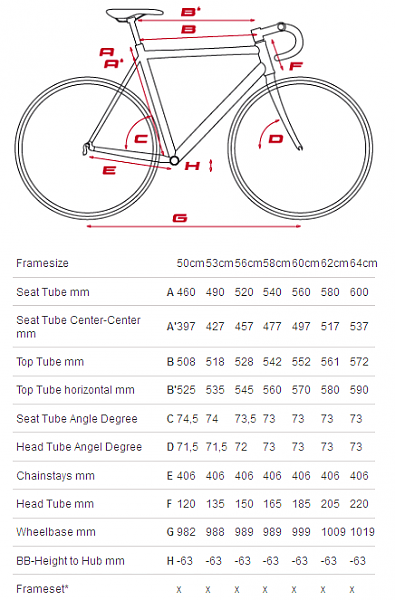
Task: Click the 1019 wheelbase value
Action: (x=362, y=532)
